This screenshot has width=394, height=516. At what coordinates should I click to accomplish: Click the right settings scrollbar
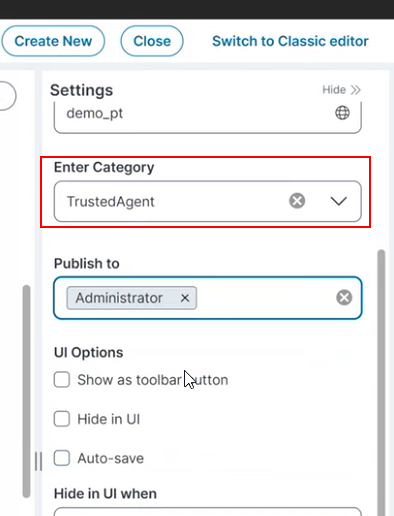(x=381, y=383)
